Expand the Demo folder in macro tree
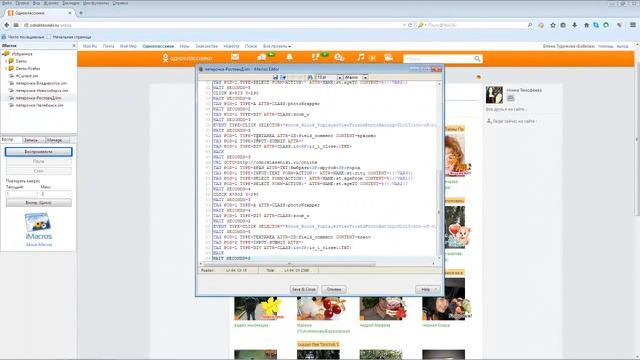Screen dimensions: 640x360 6,61
